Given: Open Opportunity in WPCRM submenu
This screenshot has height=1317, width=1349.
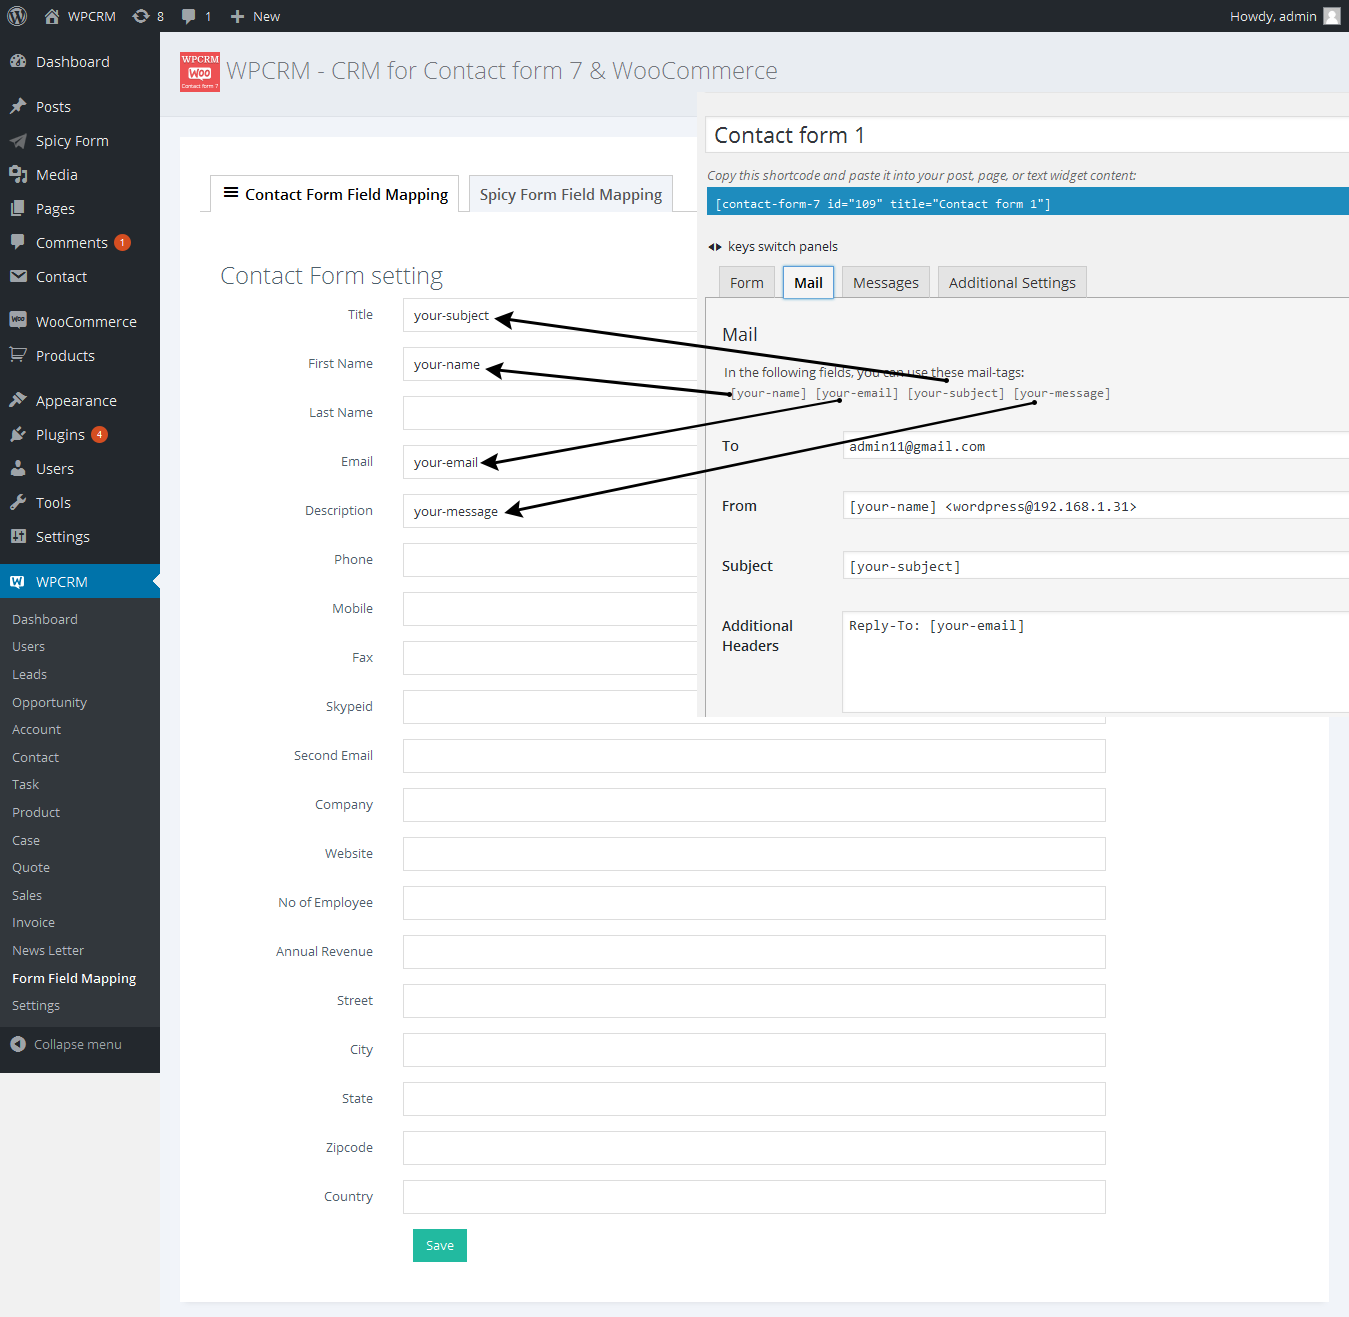Looking at the screenshot, I should coord(50,702).
